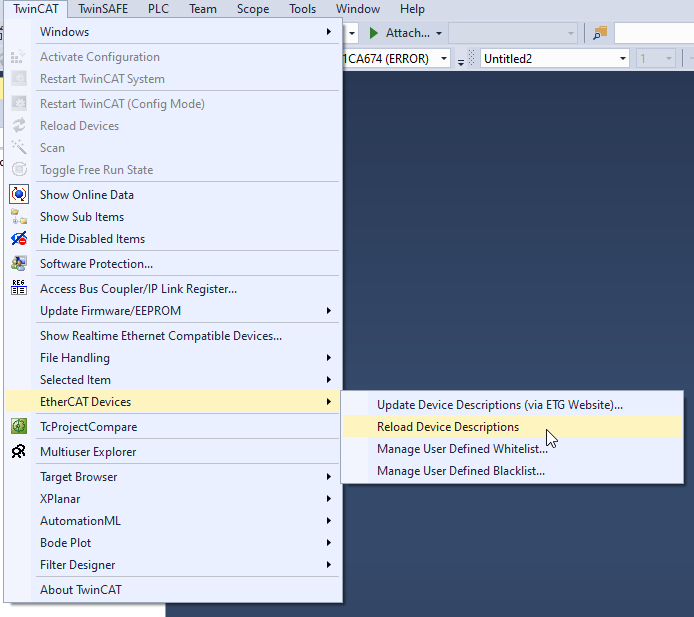
Task: Click the Toggle Free Run State entry
Action: [x=174, y=170]
